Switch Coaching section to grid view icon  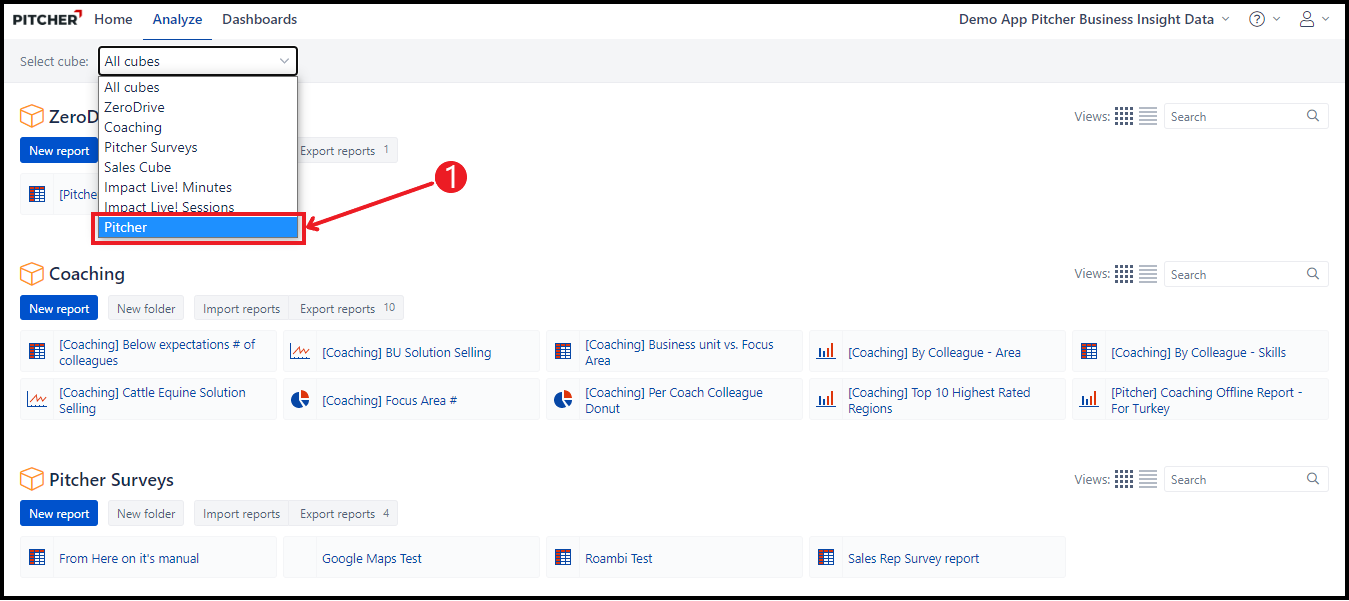click(1124, 274)
